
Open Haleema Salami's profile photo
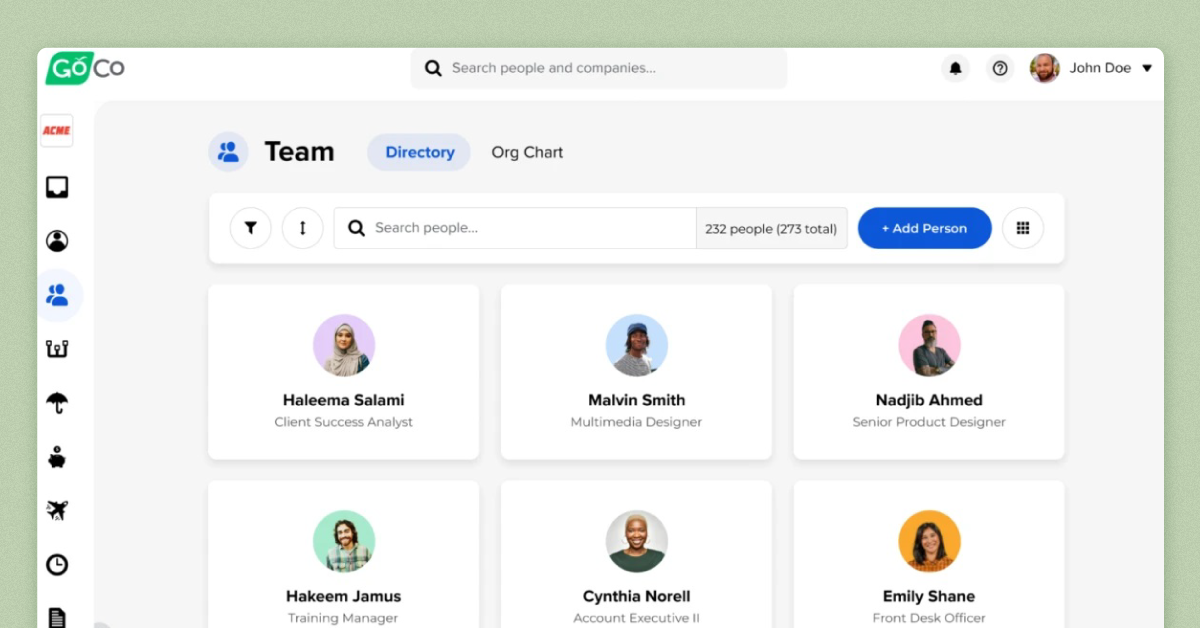[344, 346]
